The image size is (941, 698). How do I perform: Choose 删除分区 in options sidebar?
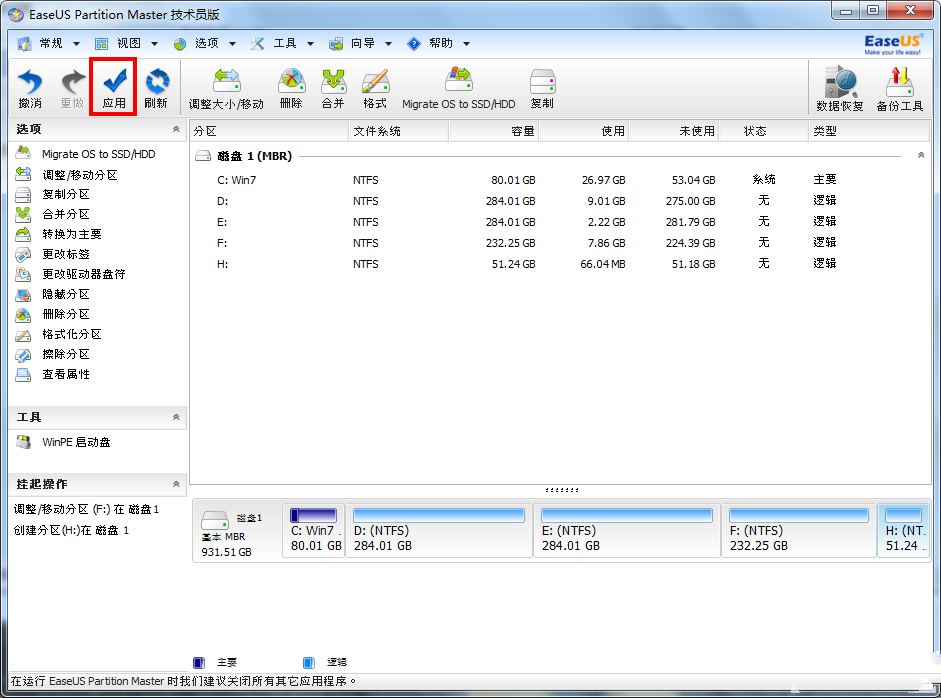[53, 314]
